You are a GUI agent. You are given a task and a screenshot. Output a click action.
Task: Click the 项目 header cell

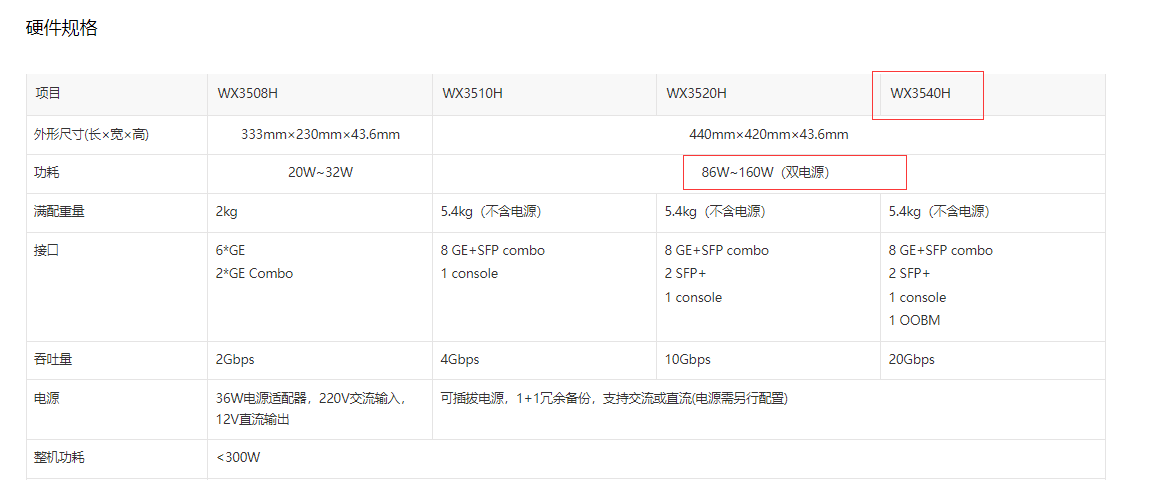coord(48,94)
